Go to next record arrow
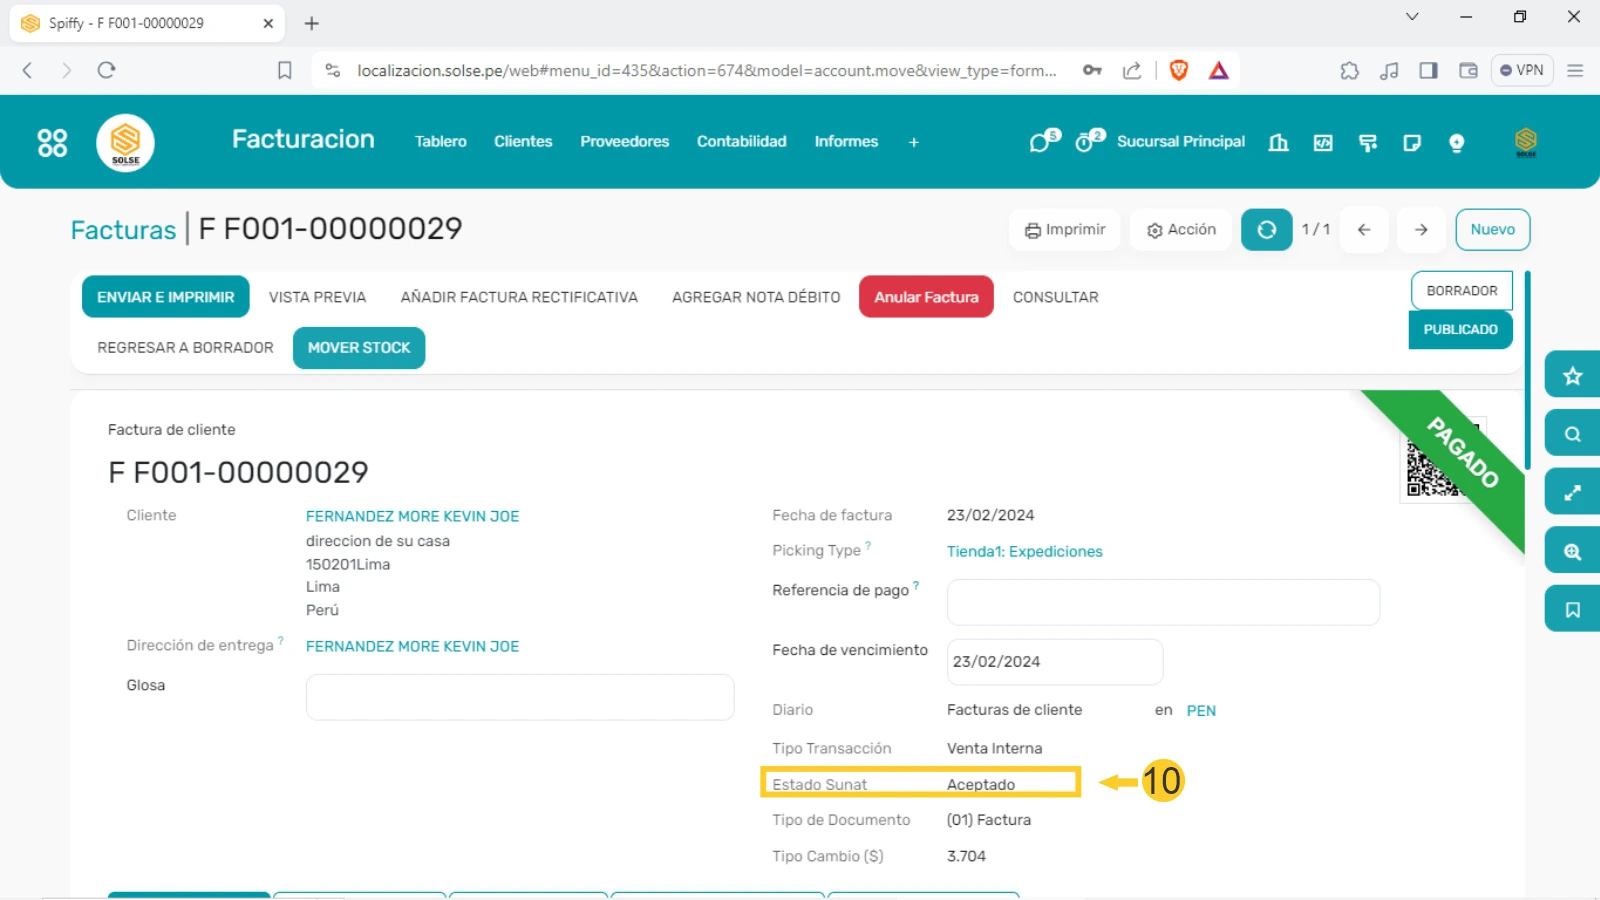The height and width of the screenshot is (900, 1600). coord(1421,230)
